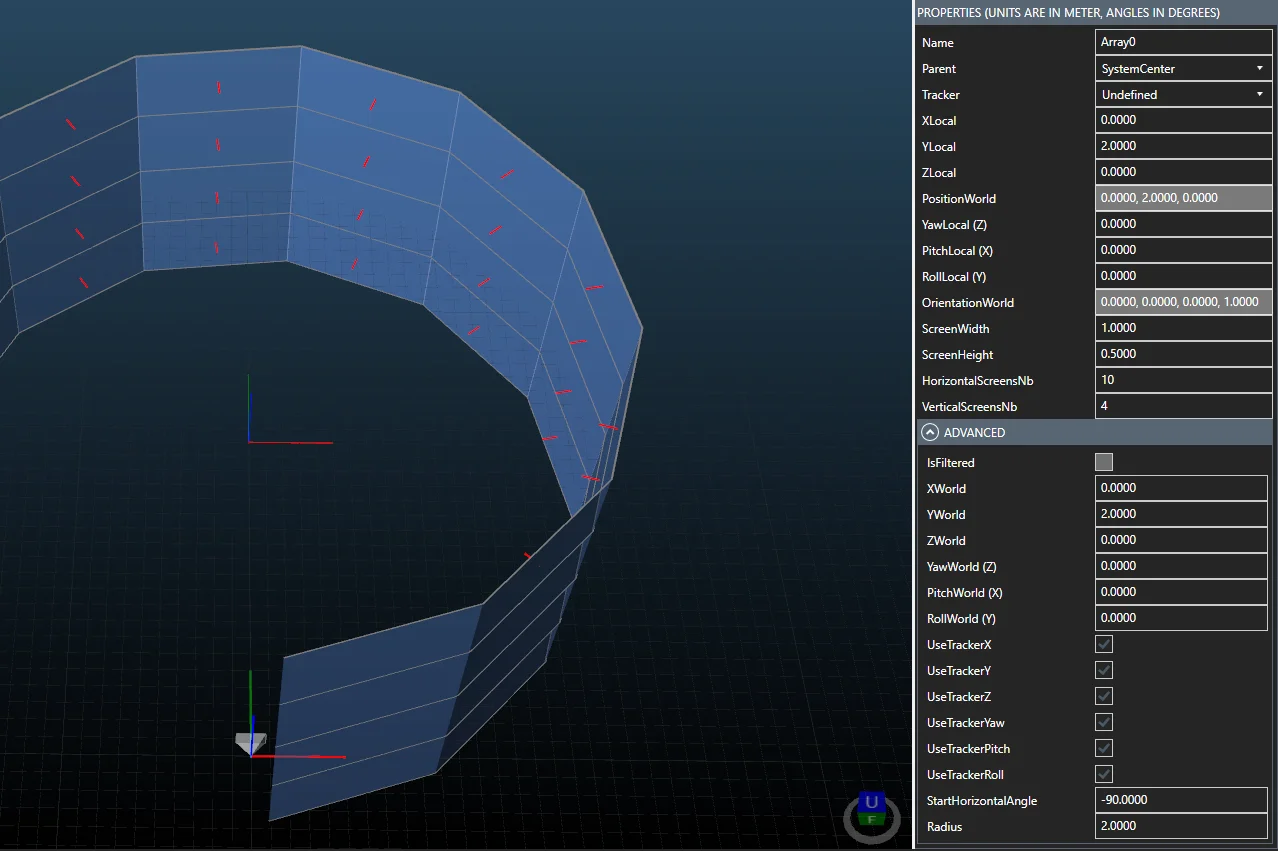Screen dimensions: 1278x851
Task: Click the PROPERTIES panel header text
Action: tap(1068, 13)
